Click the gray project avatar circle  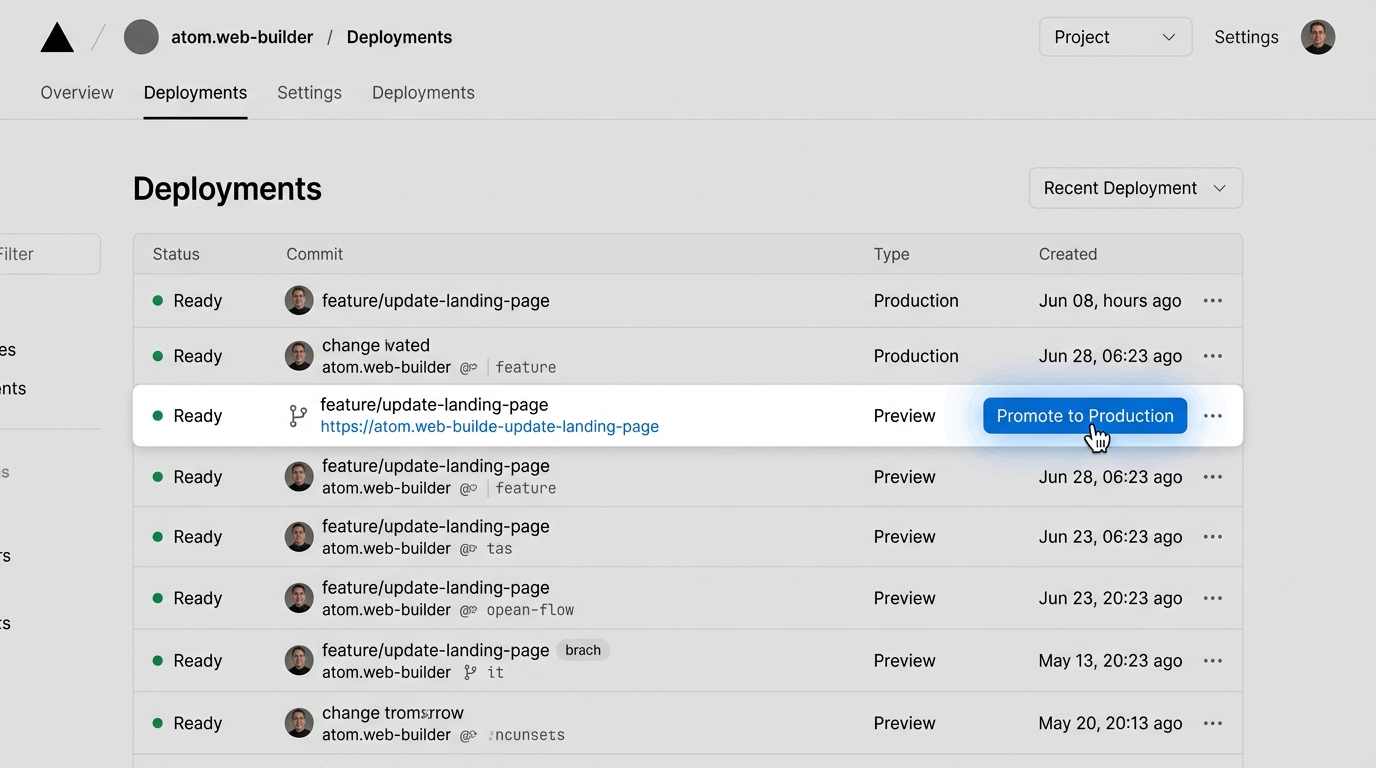pos(141,37)
